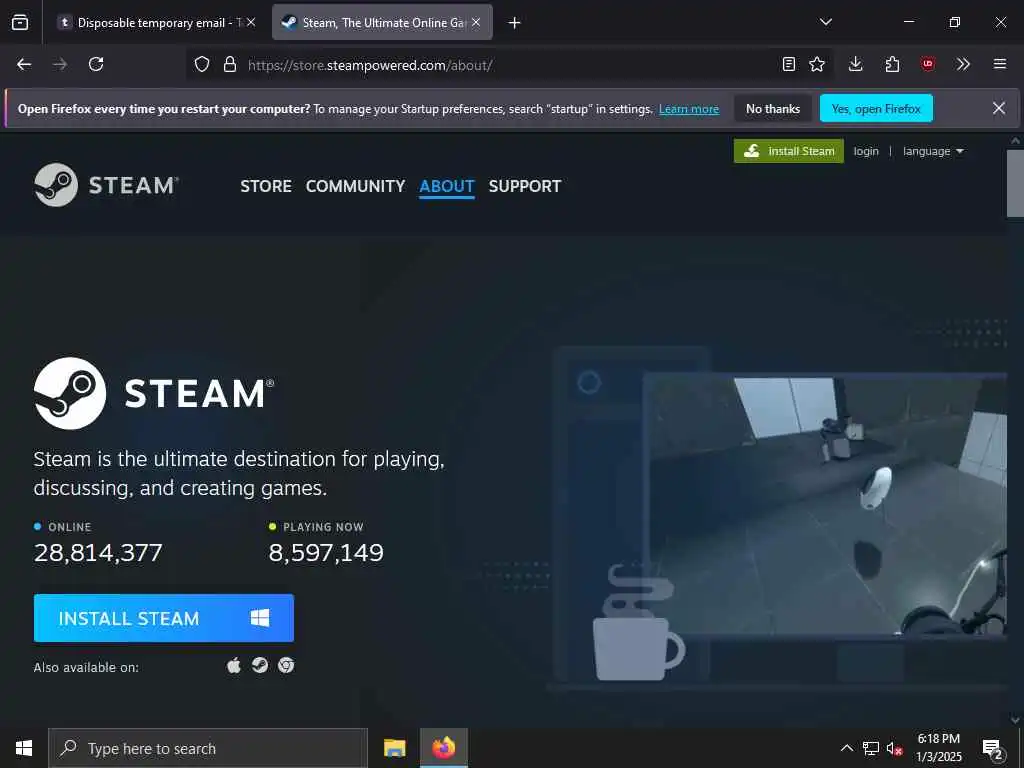Click the large blue INSTALL STEAM button
This screenshot has height=768, width=1024.
pos(164,618)
